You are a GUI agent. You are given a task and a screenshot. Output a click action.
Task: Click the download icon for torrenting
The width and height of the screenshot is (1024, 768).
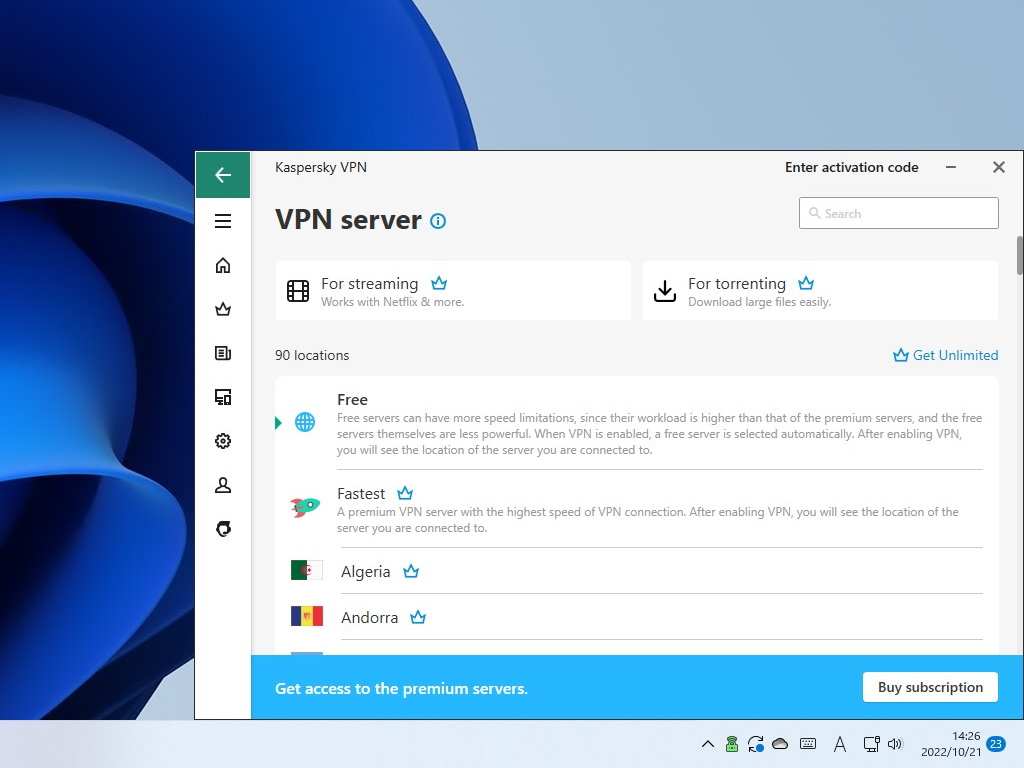[x=665, y=291]
